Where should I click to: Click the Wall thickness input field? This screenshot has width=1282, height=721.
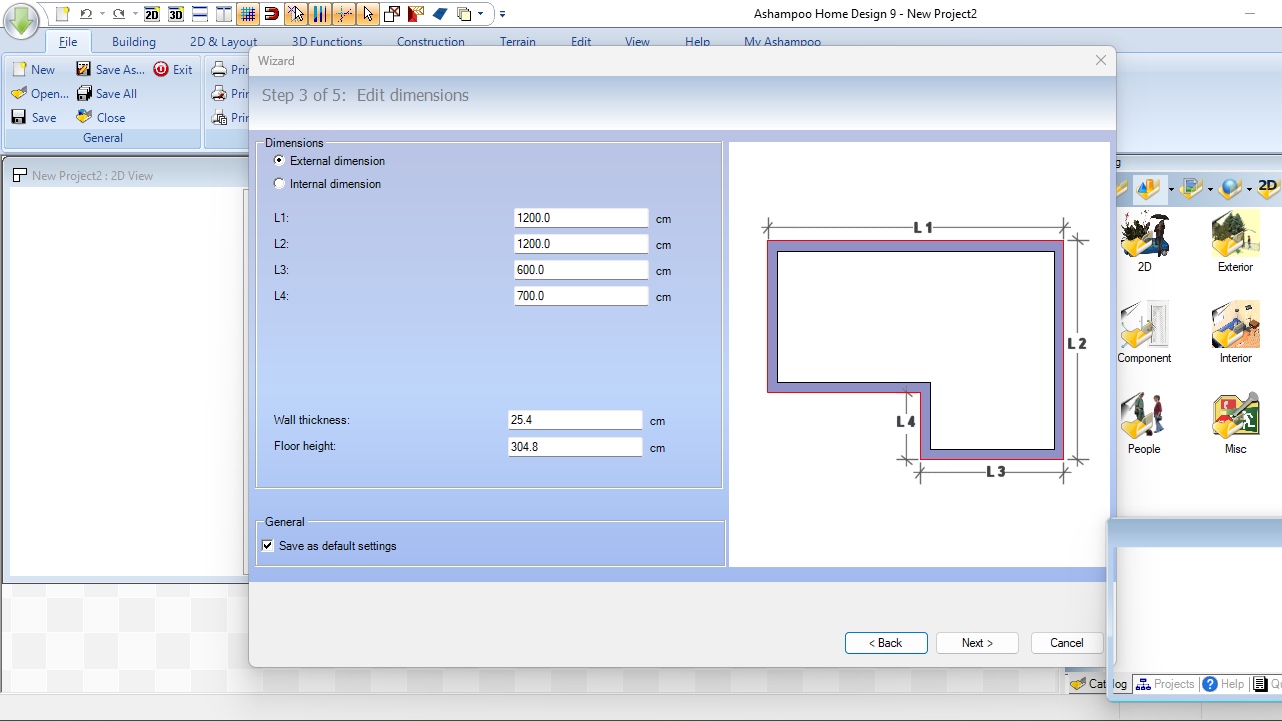pos(575,421)
